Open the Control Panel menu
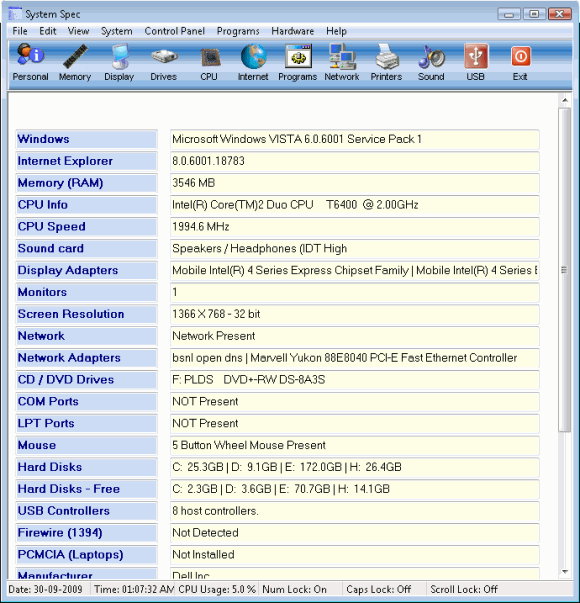The image size is (580, 603). click(175, 31)
